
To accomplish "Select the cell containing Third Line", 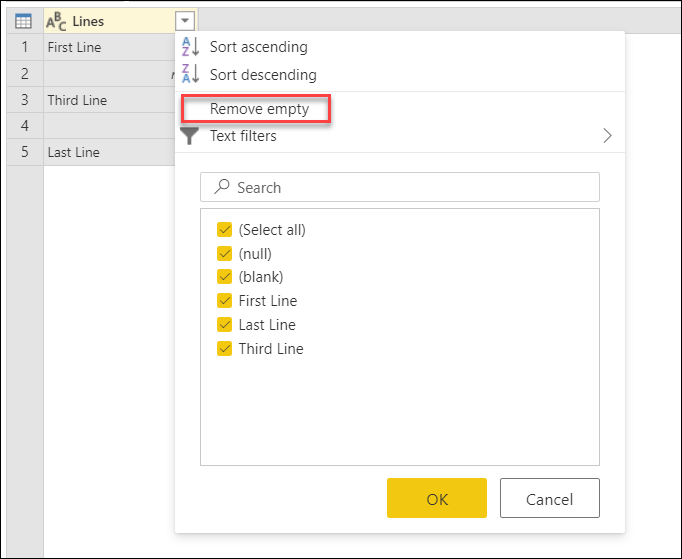I will pos(109,100).
